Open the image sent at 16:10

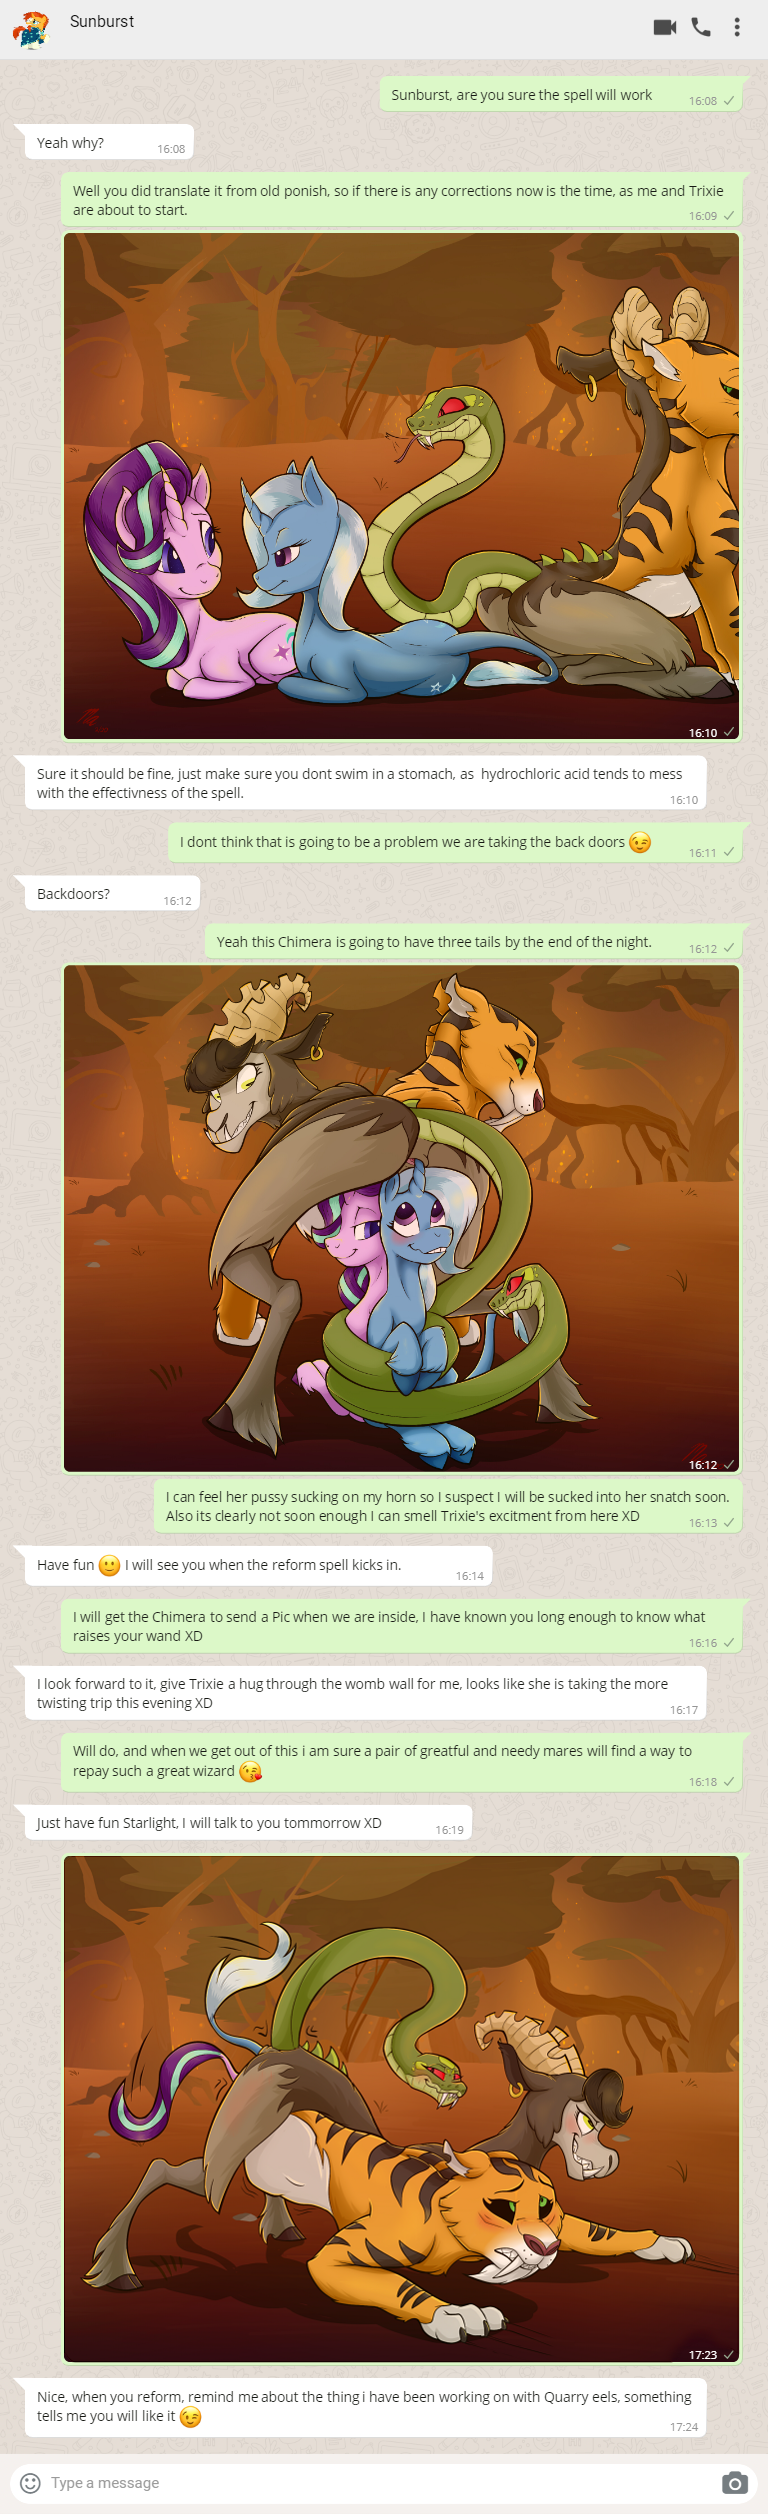(402, 486)
